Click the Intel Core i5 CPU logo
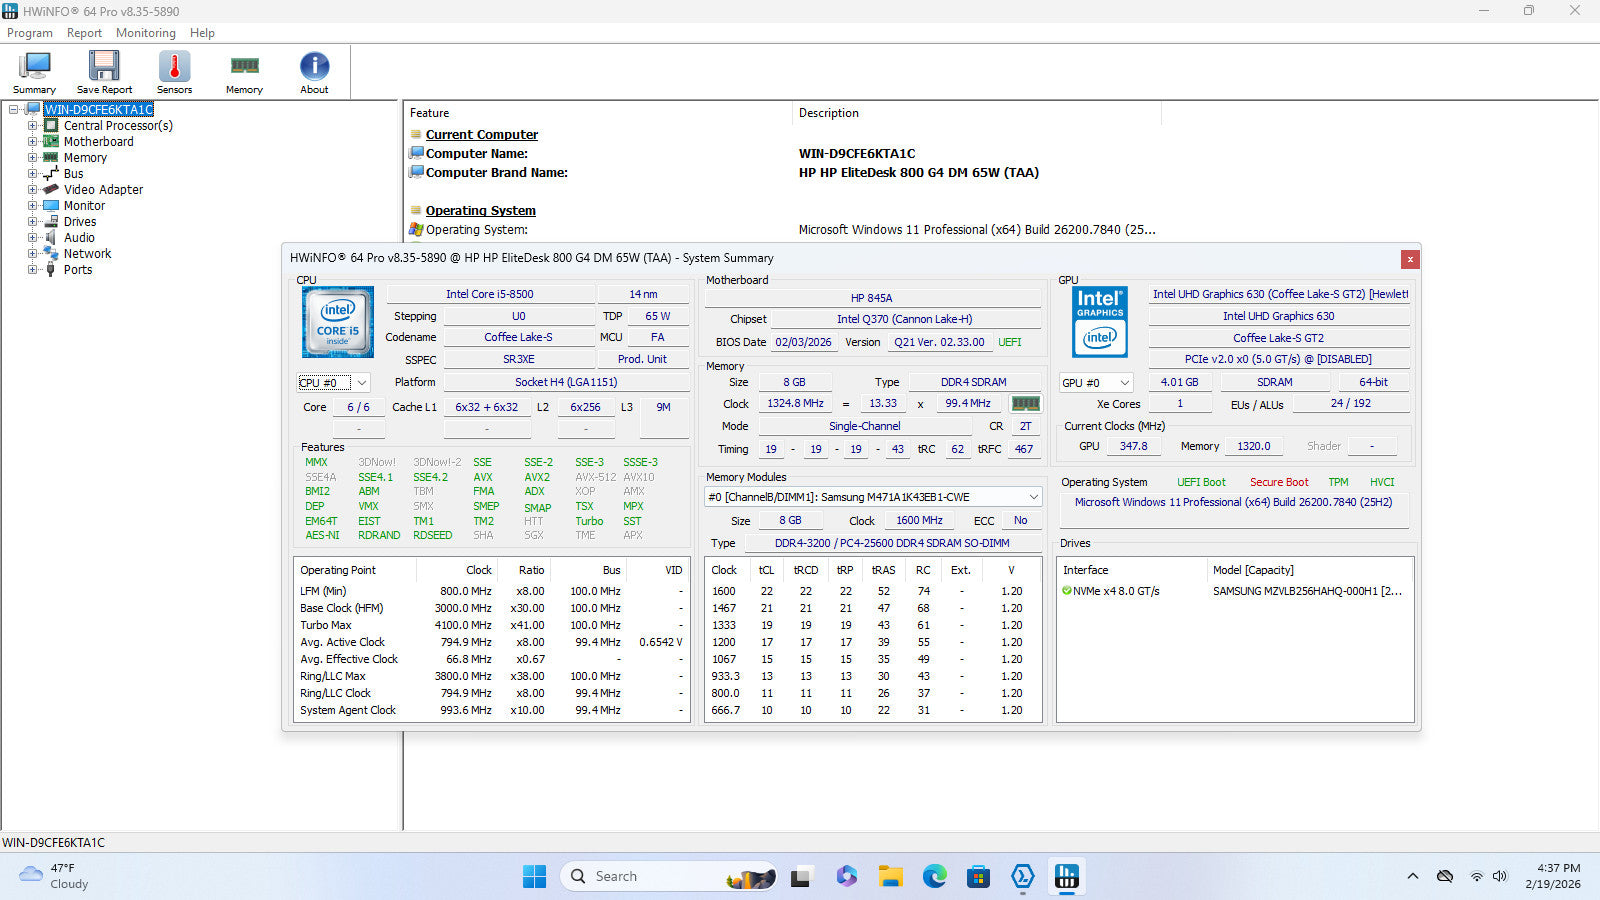The width and height of the screenshot is (1600, 900). (338, 322)
